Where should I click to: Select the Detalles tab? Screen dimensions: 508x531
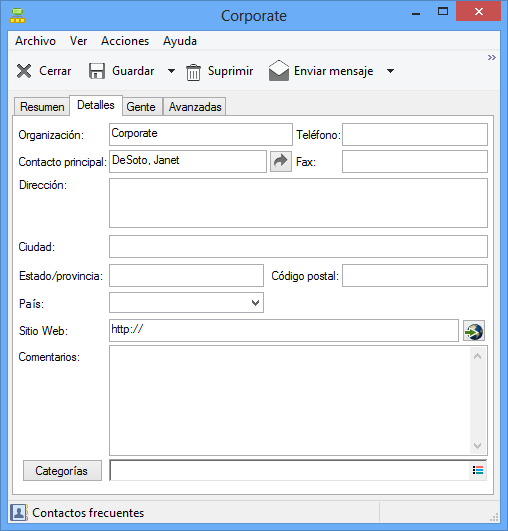(x=96, y=105)
